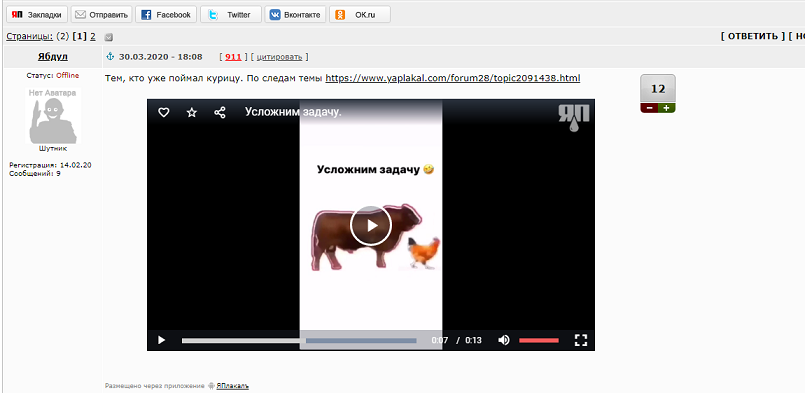This screenshot has height=393, width=805.
Task: Click the Статус: Offline label
Action: tap(53, 76)
